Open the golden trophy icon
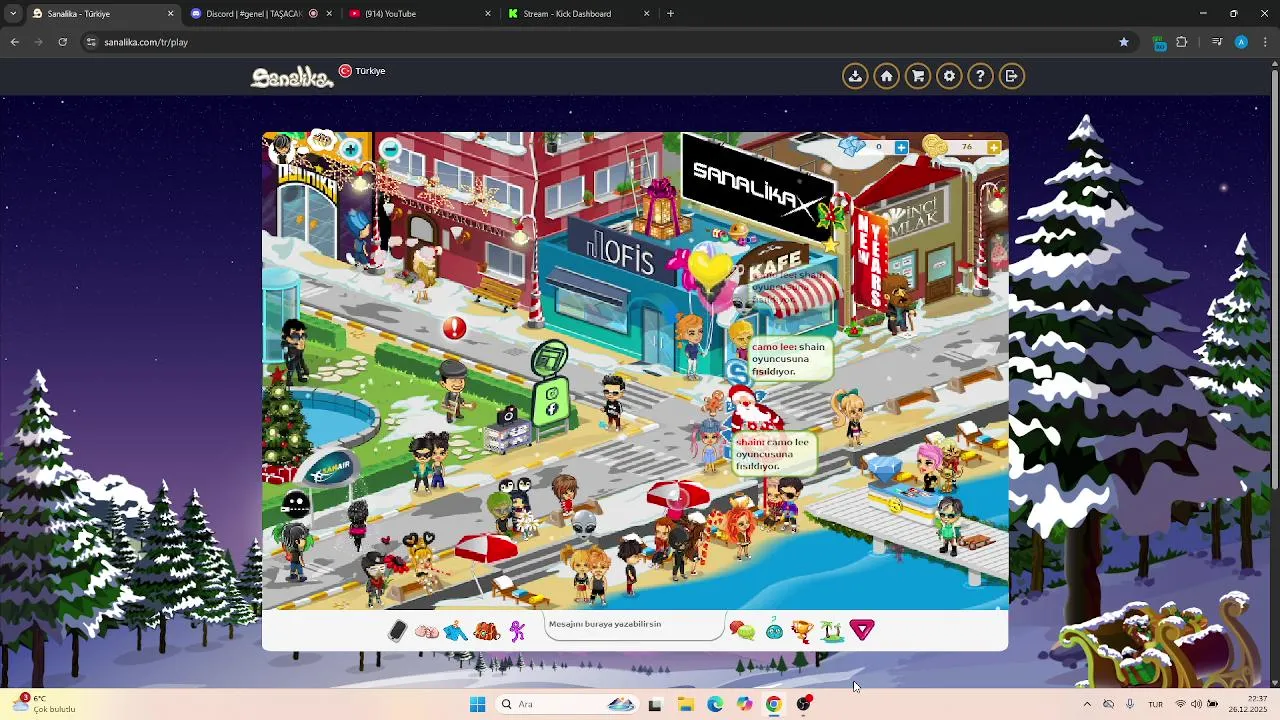Screen dimensions: 1280x720 802,630
